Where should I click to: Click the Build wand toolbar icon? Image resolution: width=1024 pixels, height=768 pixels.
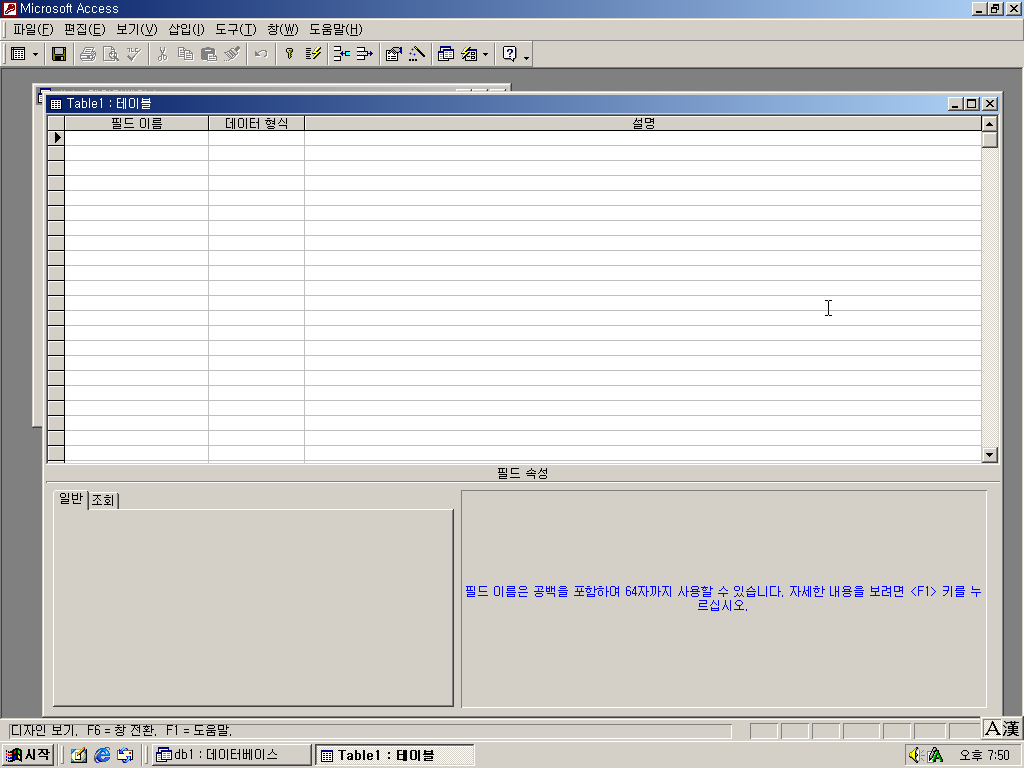pos(417,54)
